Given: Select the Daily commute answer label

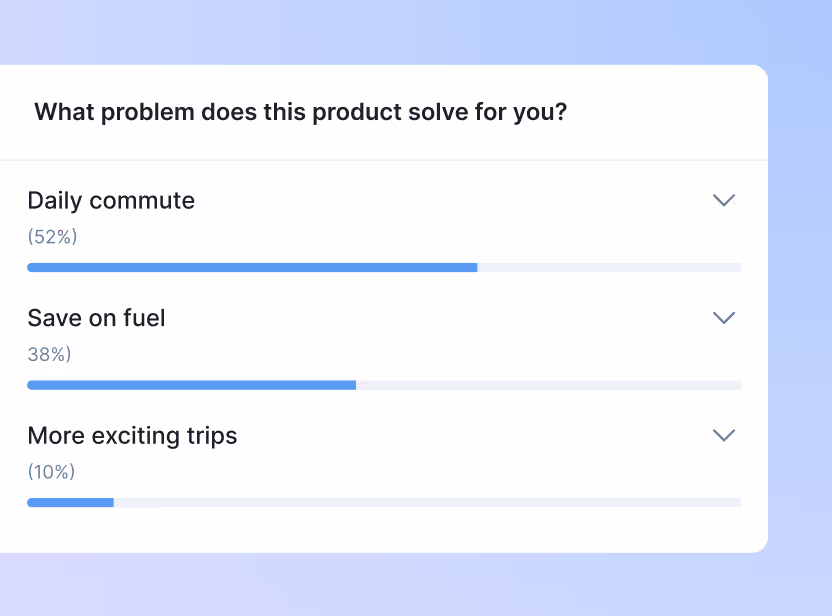Looking at the screenshot, I should [111, 200].
